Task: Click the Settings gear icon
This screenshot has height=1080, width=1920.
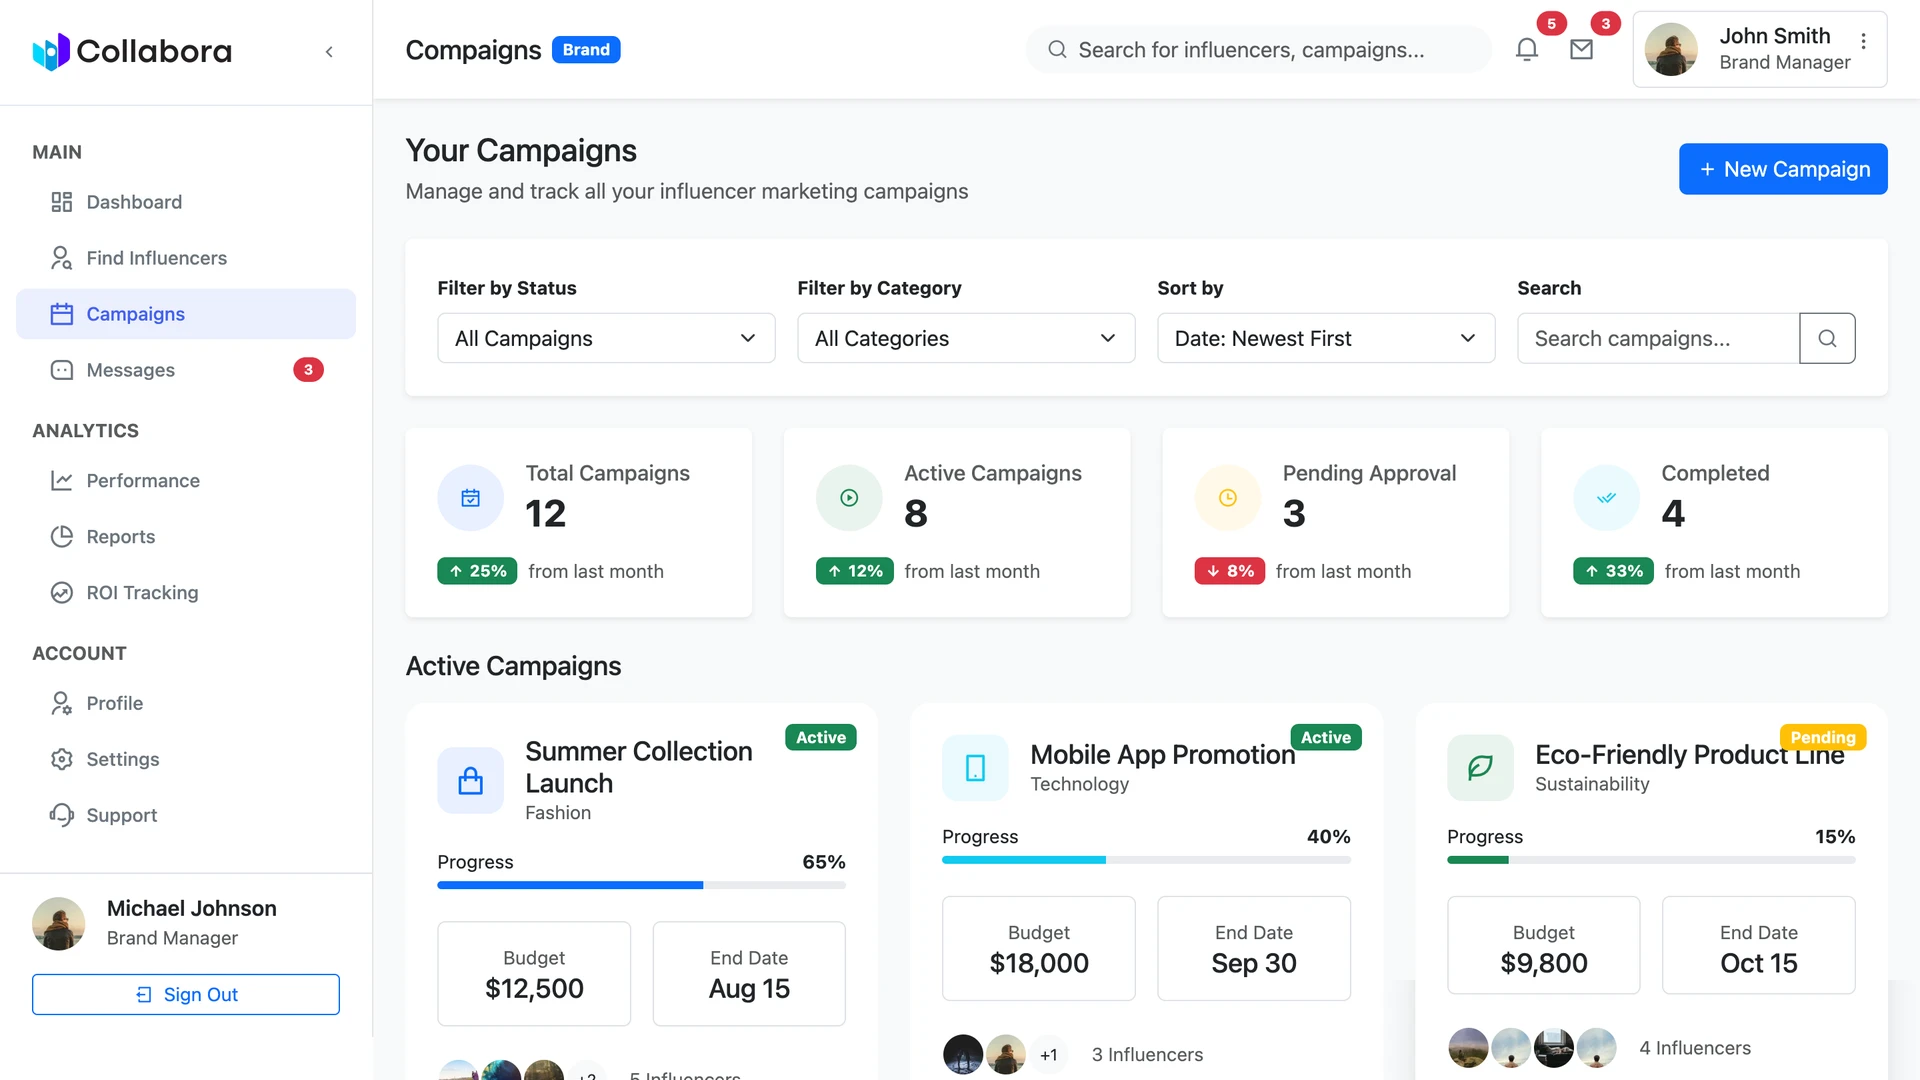Action: coord(62,759)
